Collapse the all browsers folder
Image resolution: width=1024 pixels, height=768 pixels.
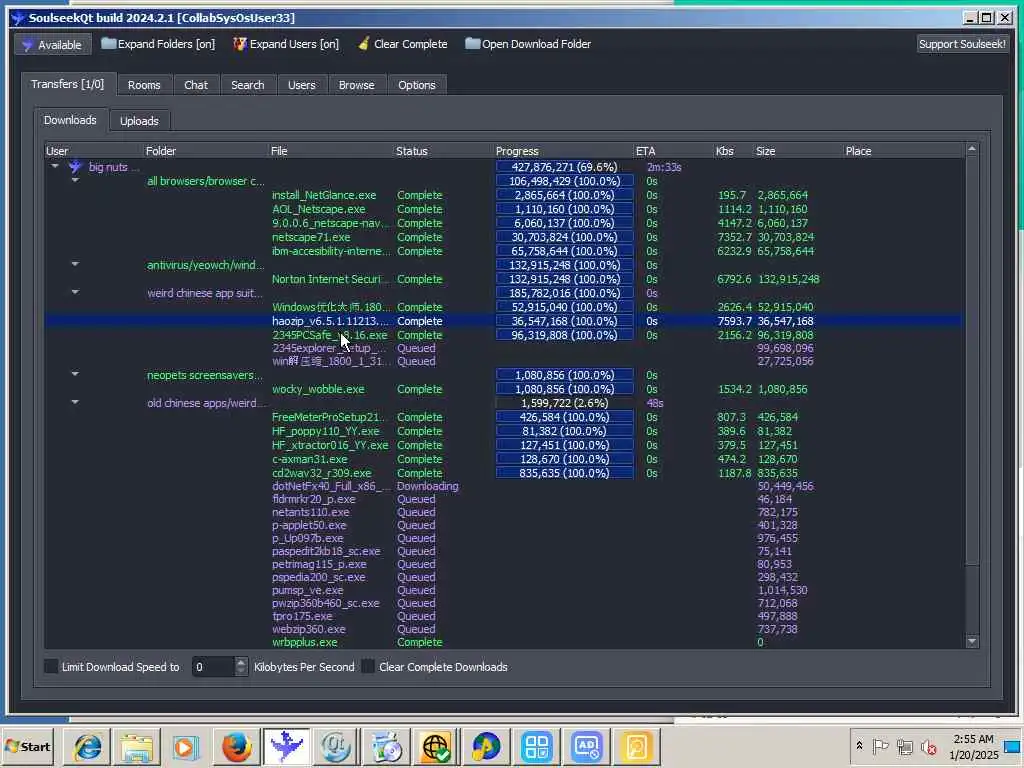75,180
